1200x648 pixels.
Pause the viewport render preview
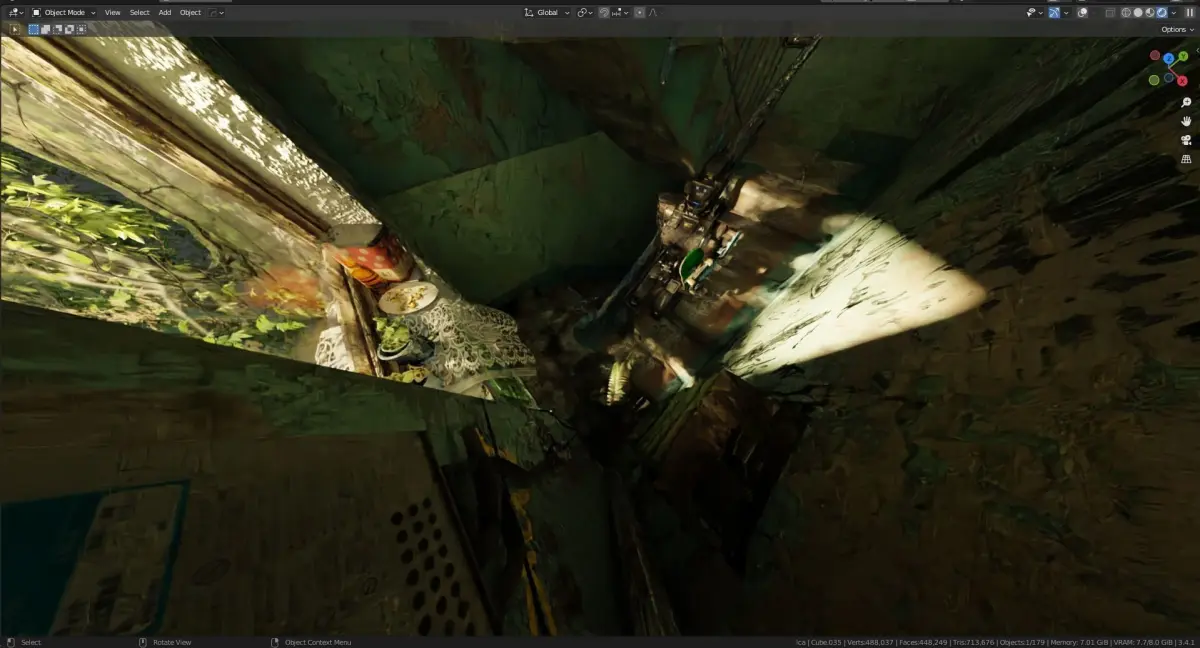pos(1190,13)
